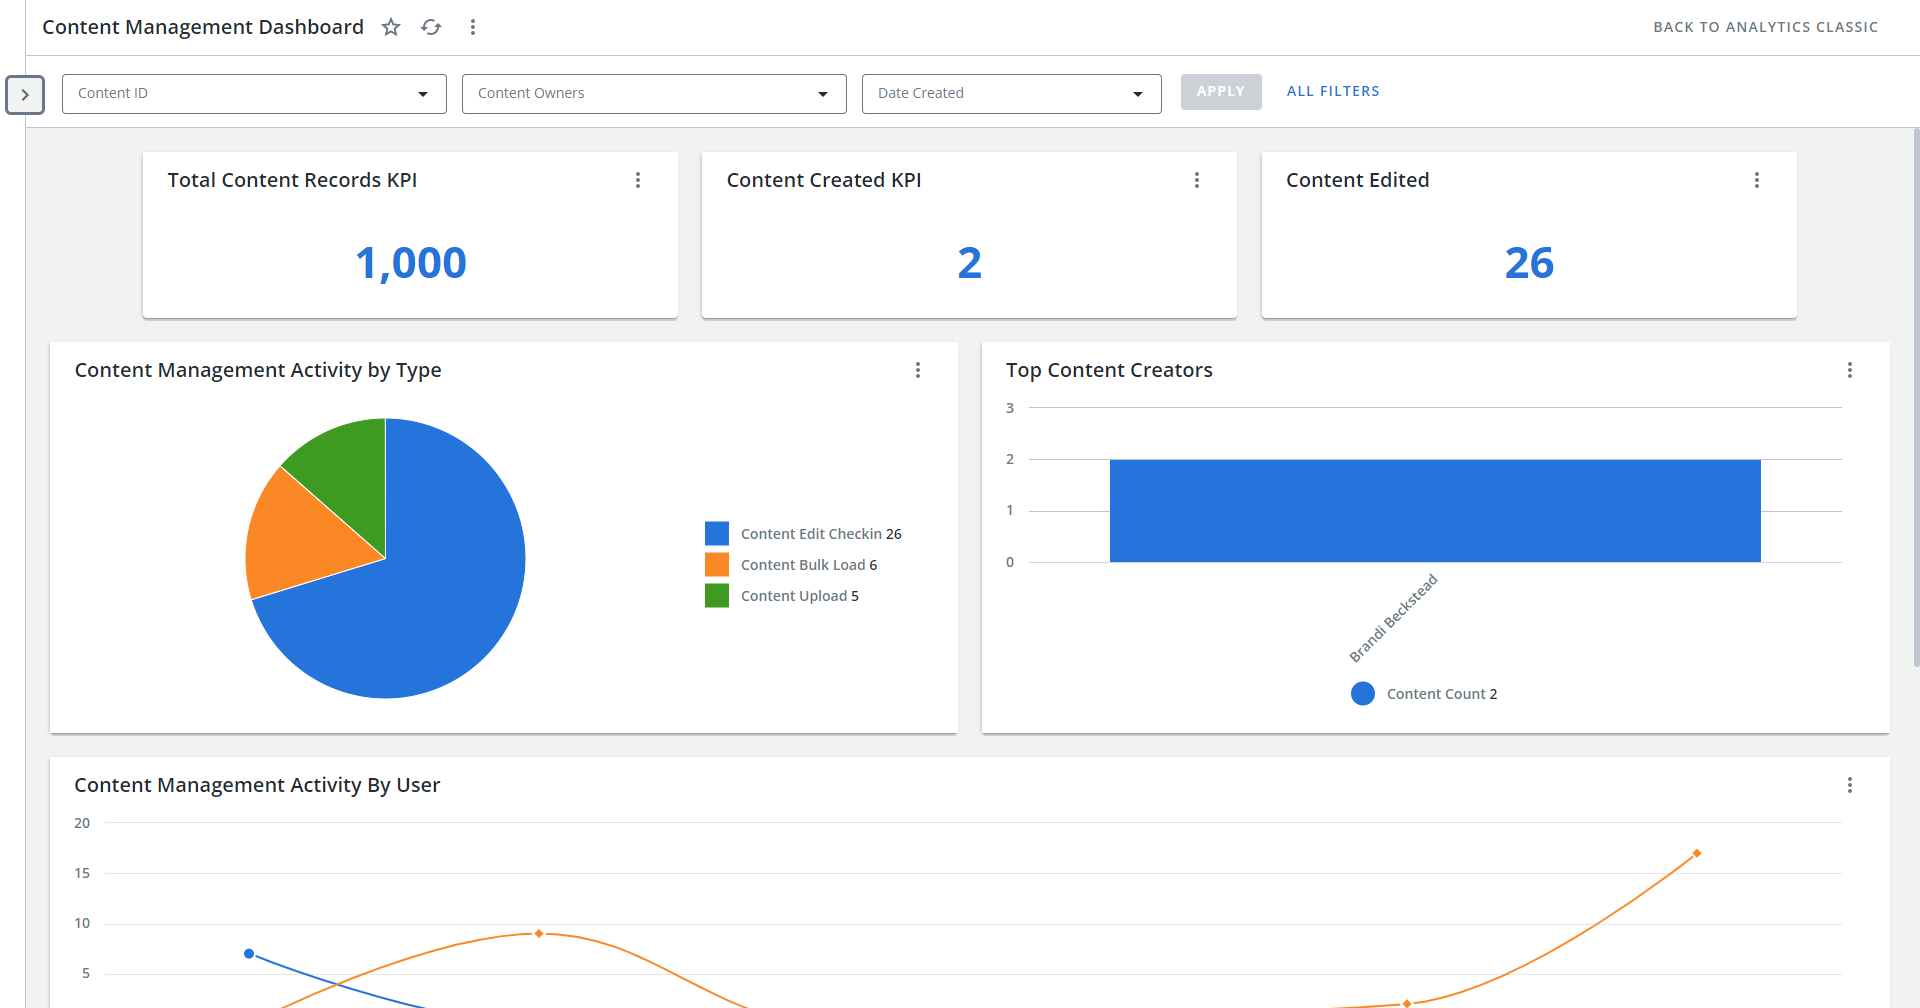Click the Content Edited value 26

(1529, 263)
